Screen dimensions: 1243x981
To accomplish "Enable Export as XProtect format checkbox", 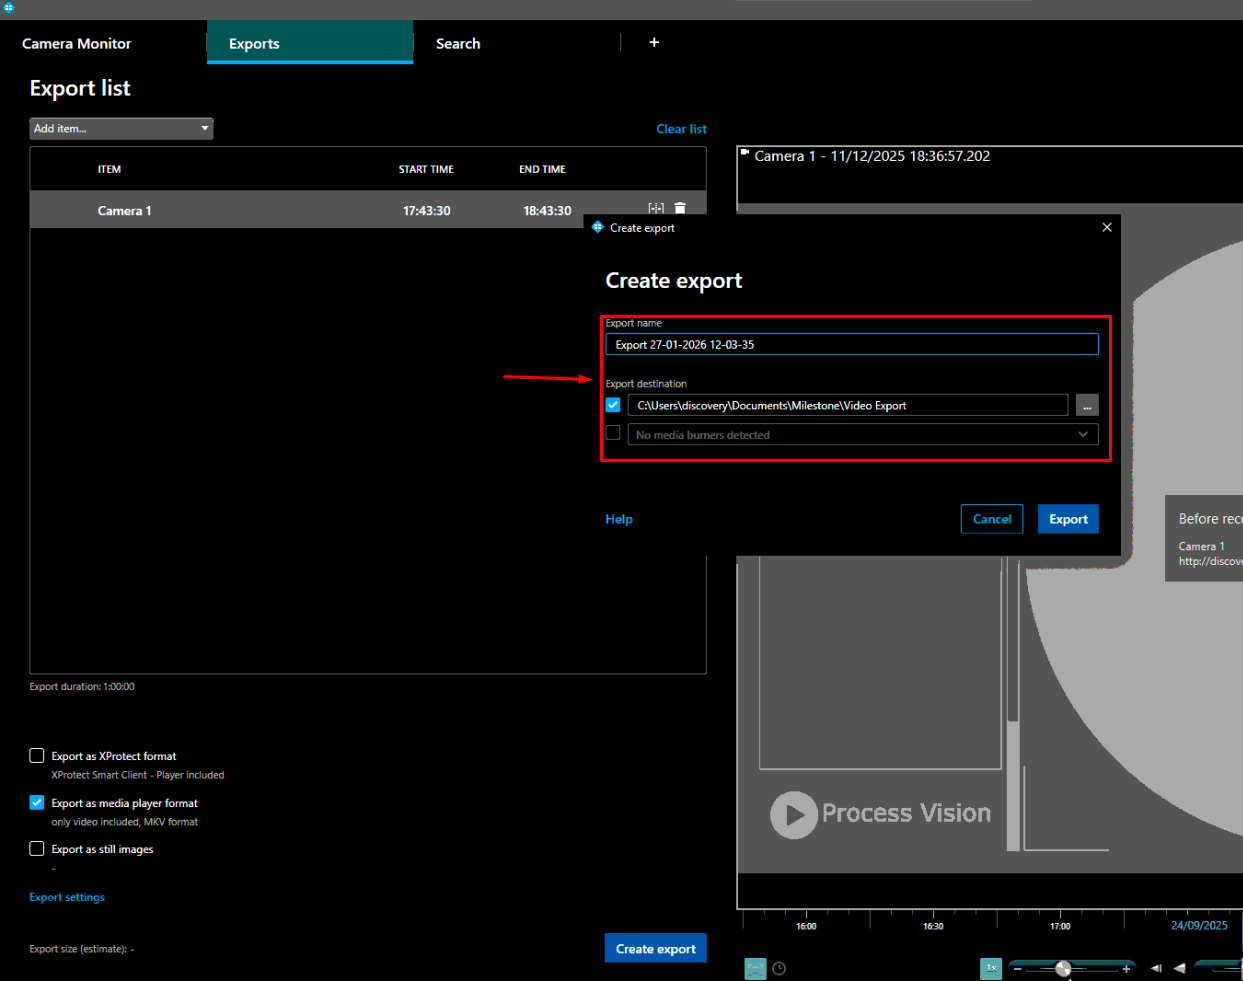I will 37,756.
